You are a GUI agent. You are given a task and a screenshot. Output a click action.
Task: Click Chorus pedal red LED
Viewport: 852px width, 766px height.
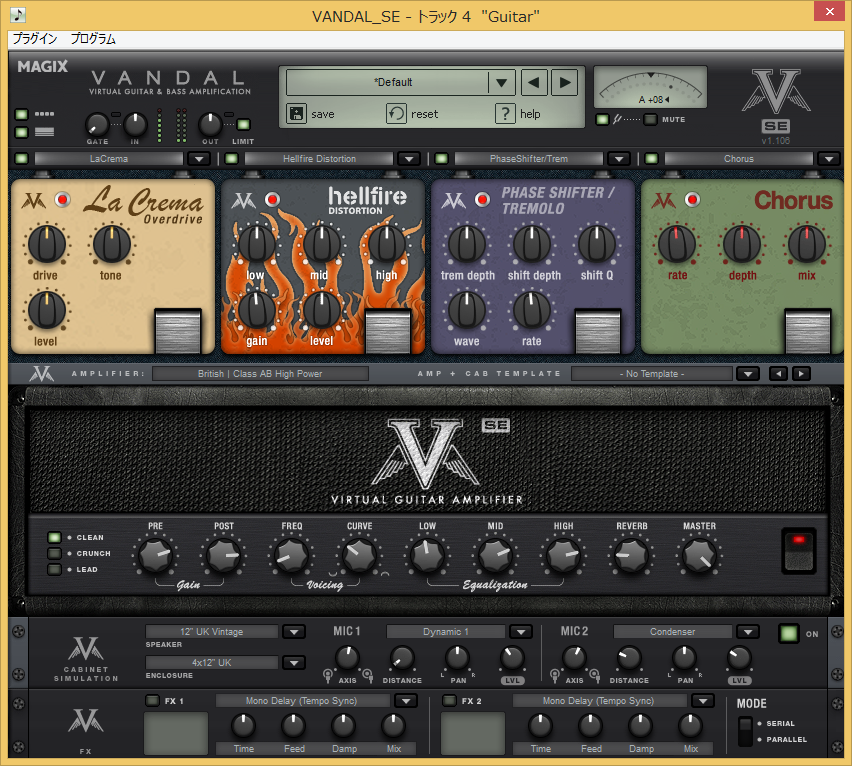[692, 199]
